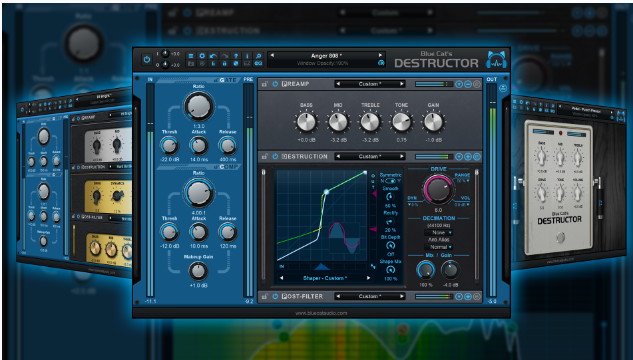Toggle the Destruction section power button

pos(275,156)
